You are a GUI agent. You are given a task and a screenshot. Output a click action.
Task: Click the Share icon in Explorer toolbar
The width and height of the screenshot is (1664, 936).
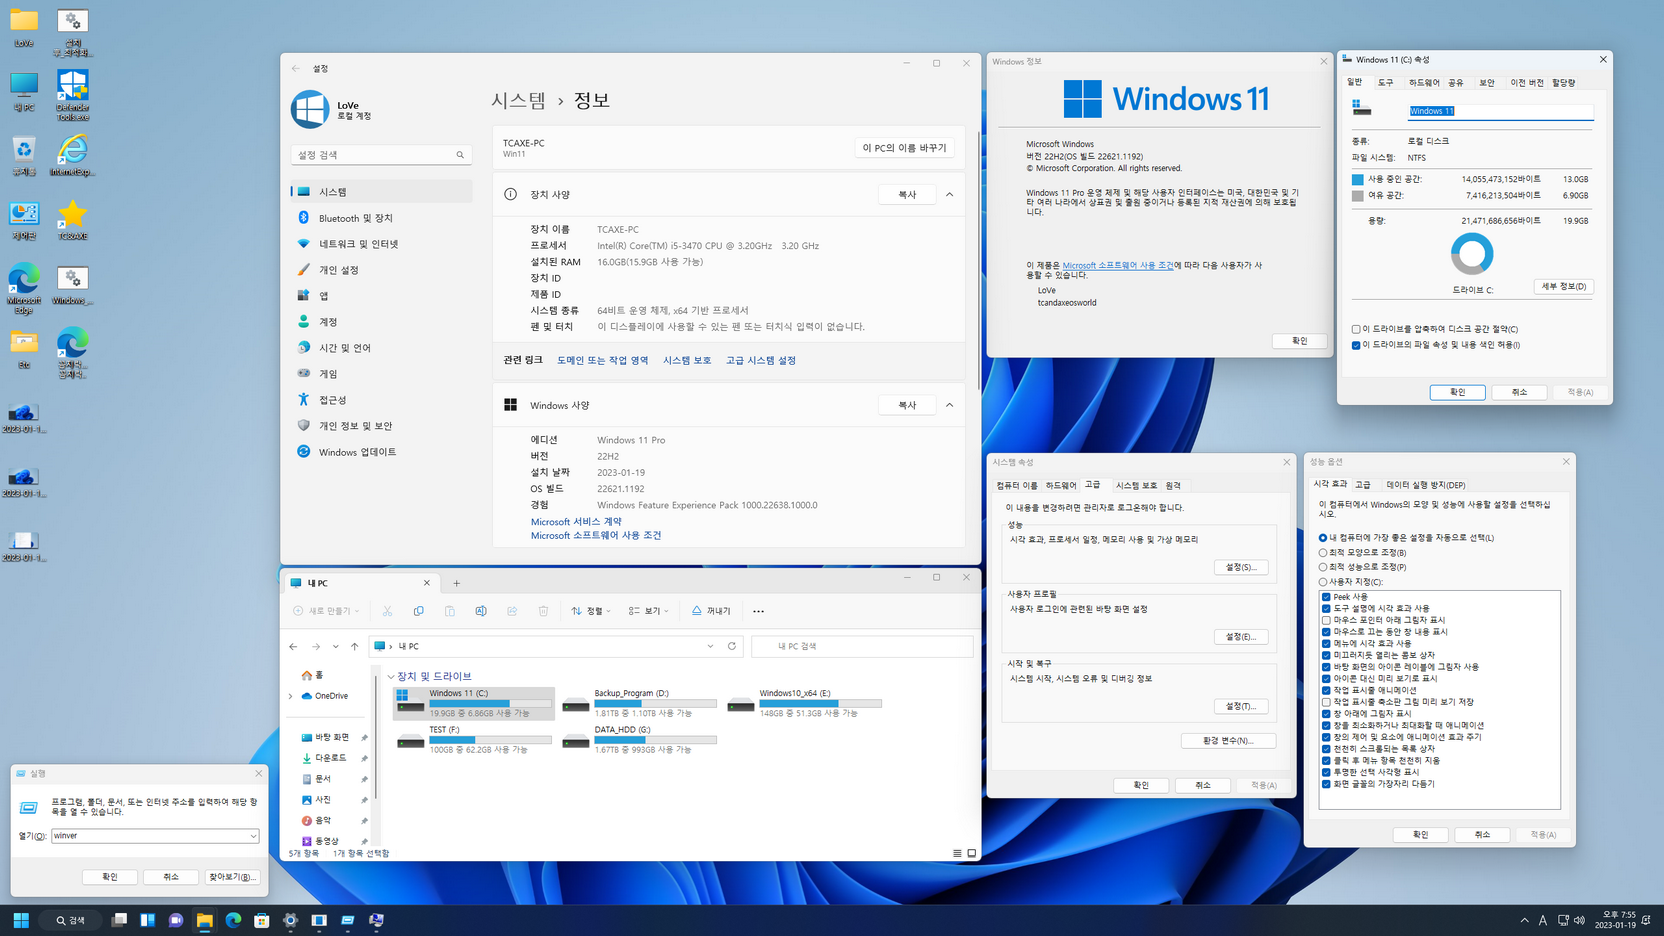[x=512, y=611]
